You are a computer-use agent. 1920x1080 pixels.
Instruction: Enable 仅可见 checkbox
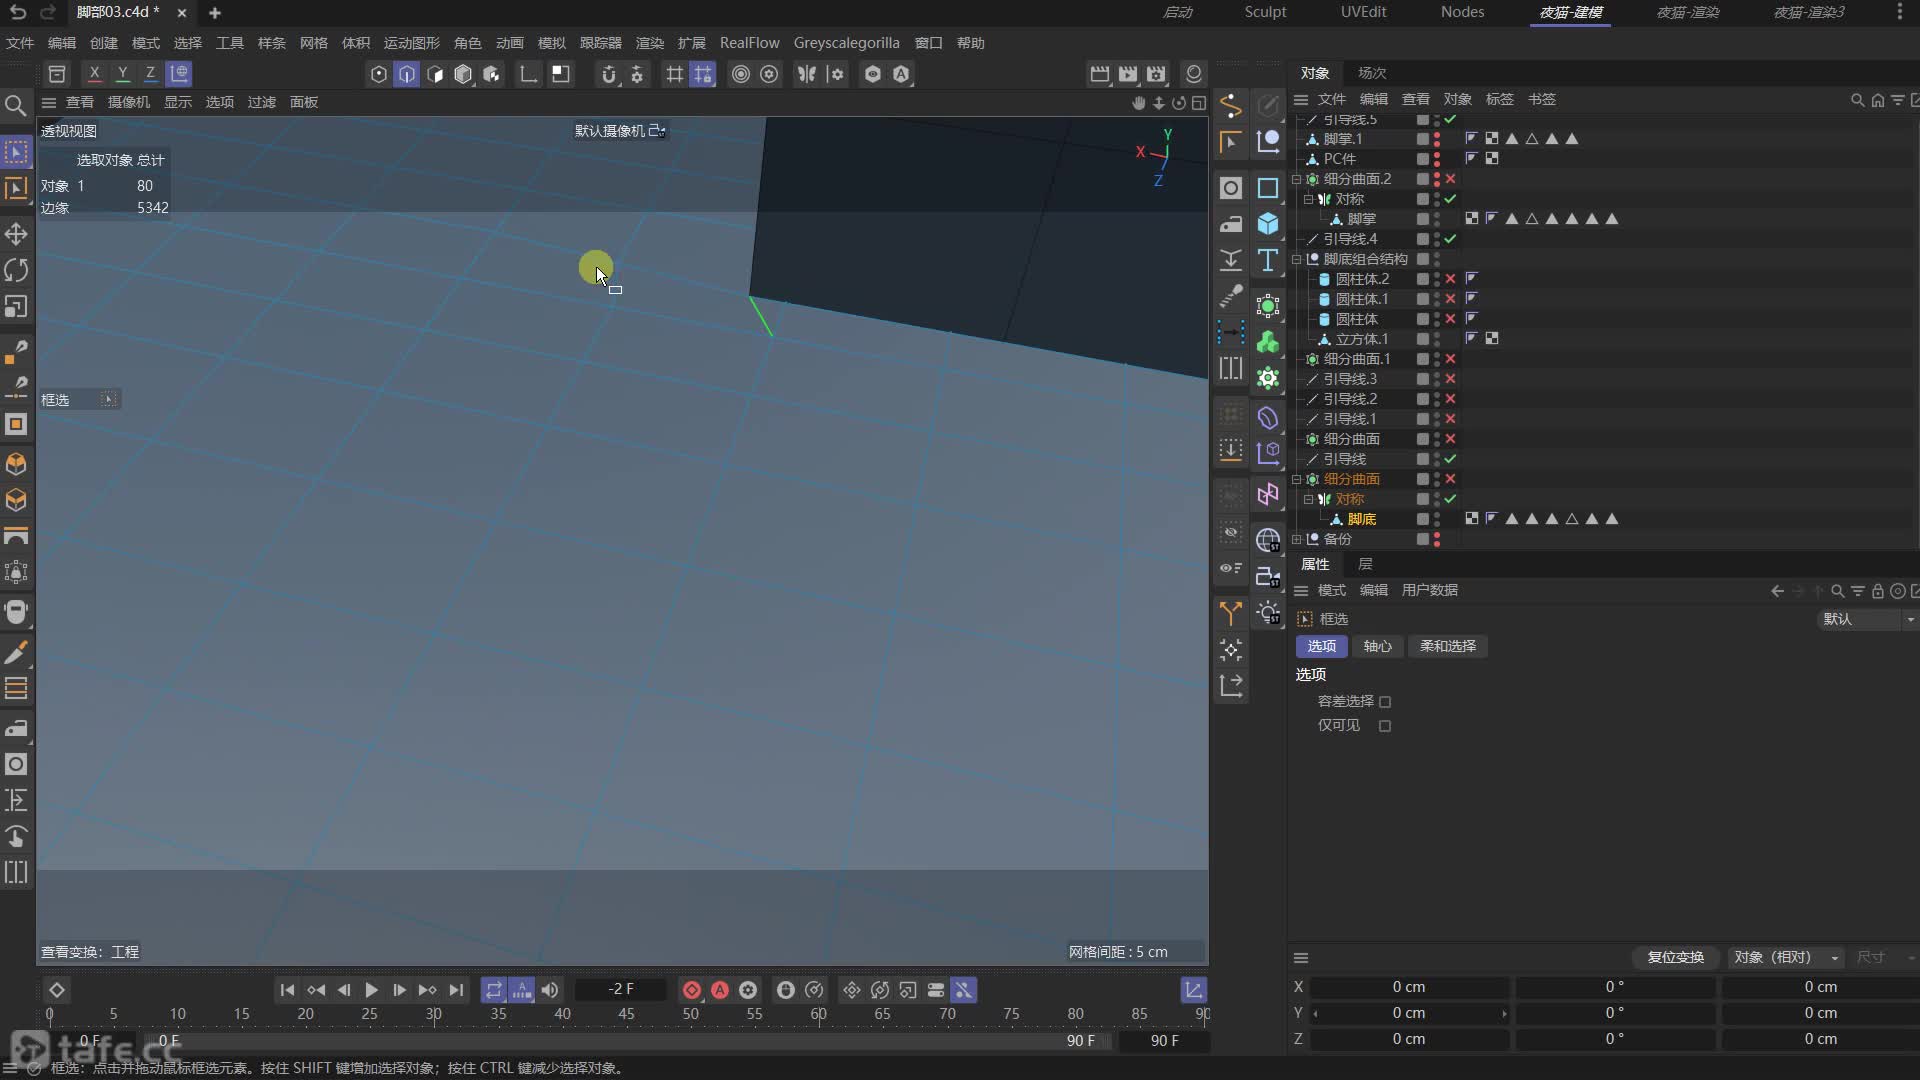point(1385,726)
